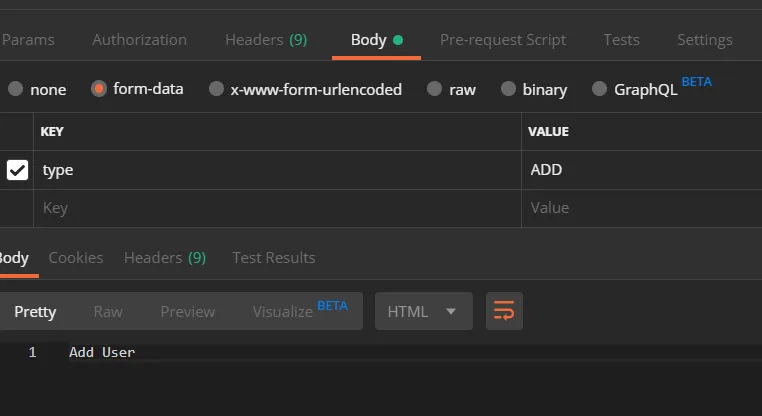Viewport: 762px width, 416px height.
Task: Open the HTML format dropdown
Action: (x=423, y=312)
